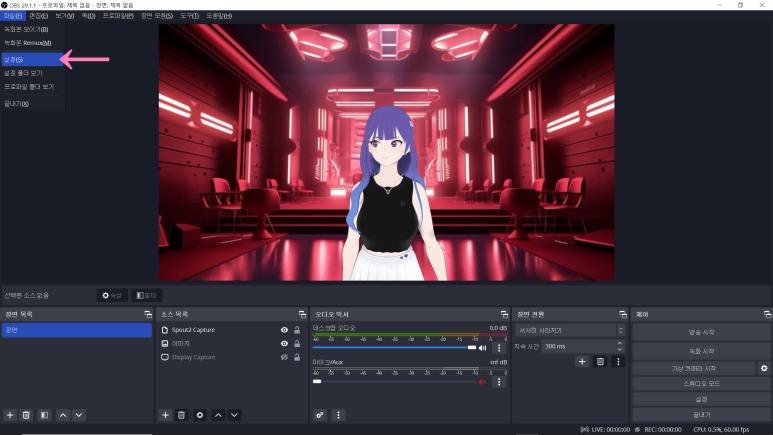Viewport: 773px width, 435px height.
Task: Unlock the Spout2 Capture source
Action: click(x=297, y=330)
